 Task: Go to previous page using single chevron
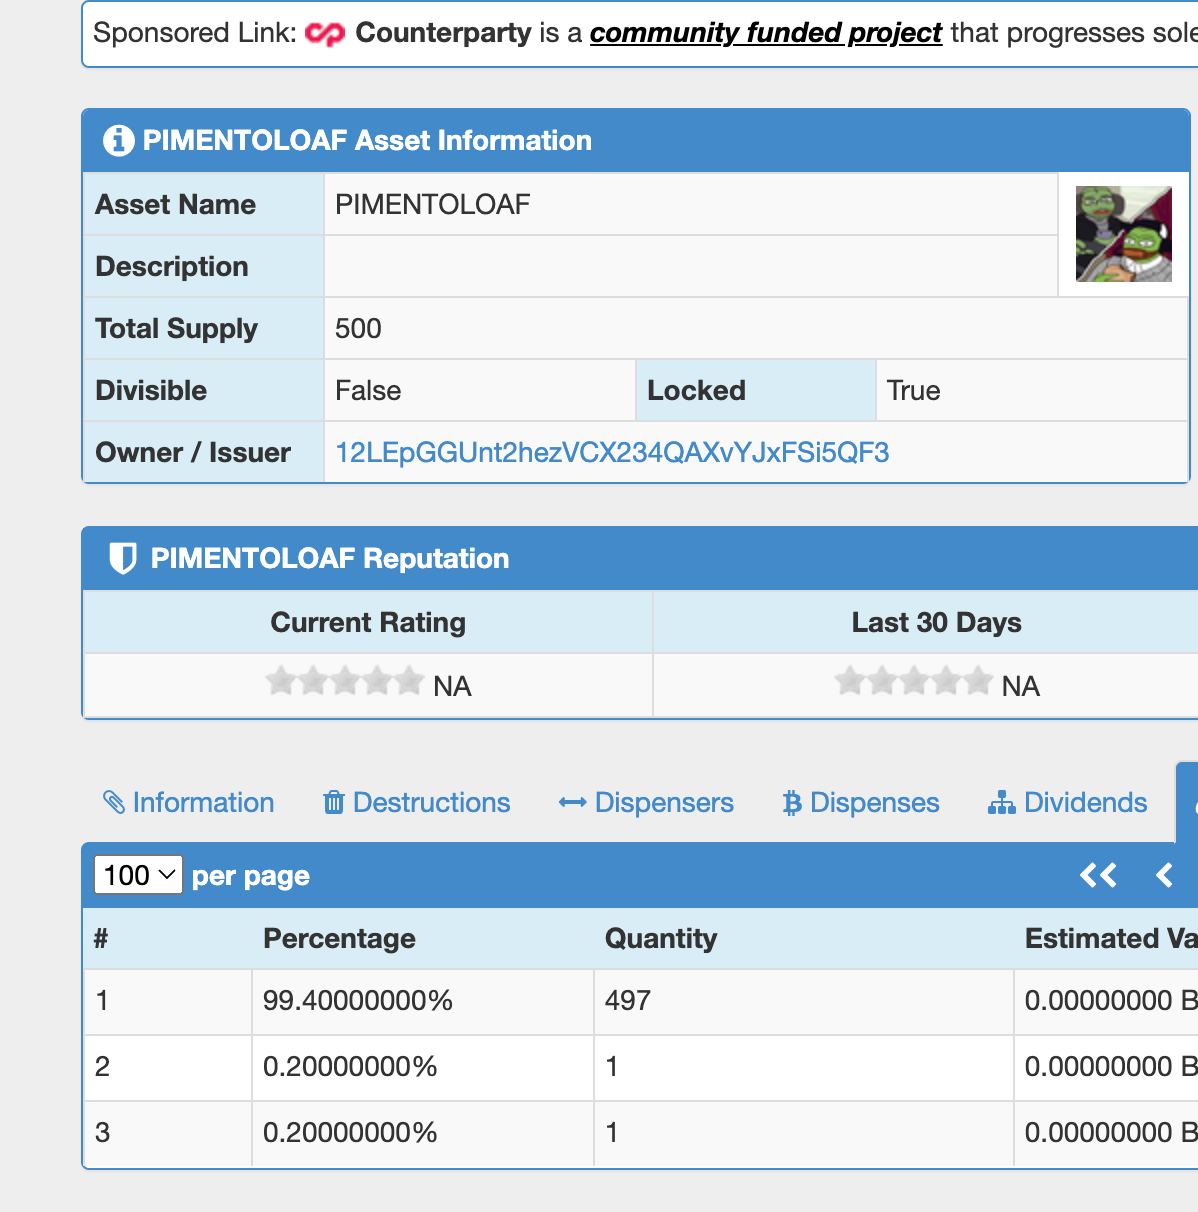[1164, 876]
